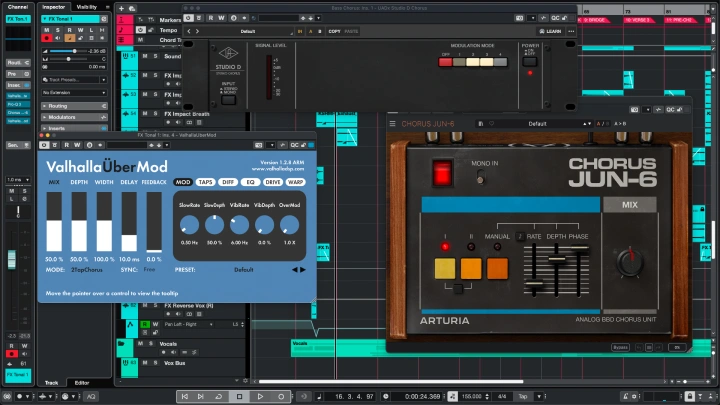The height and width of the screenshot is (405, 720).
Task: Click the RATE slider on the Chorus JUN-6
Action: coord(534,270)
